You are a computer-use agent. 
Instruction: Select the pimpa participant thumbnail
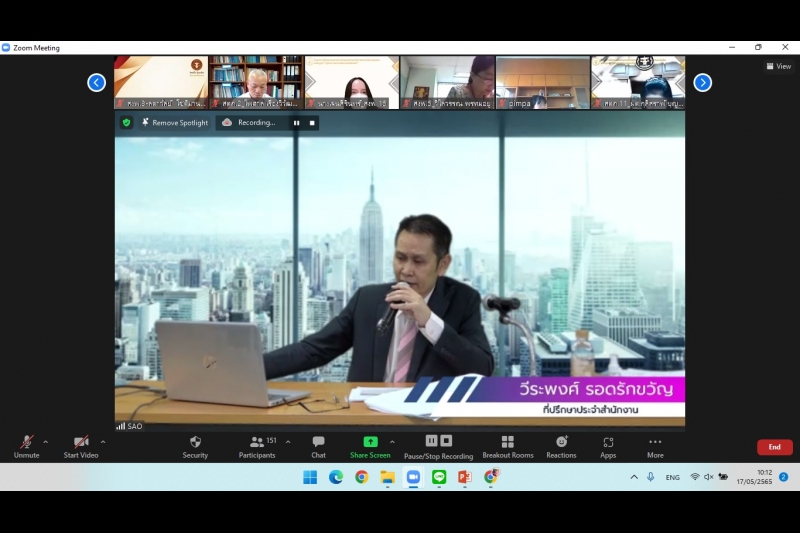coord(543,82)
